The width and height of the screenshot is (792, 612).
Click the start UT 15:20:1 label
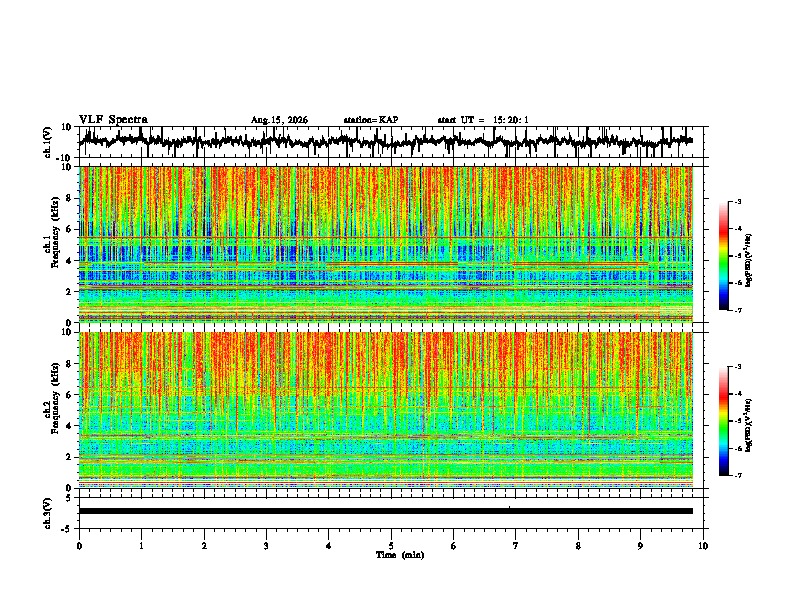coord(483,120)
